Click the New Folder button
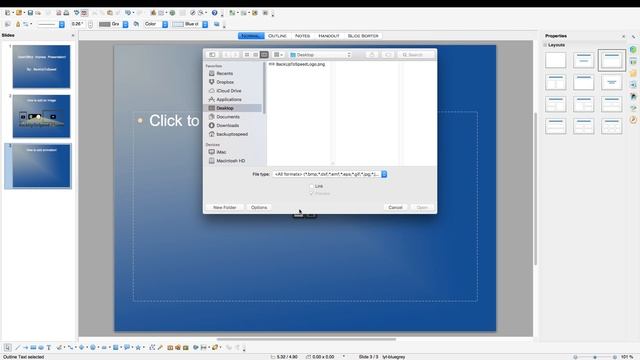The image size is (640, 360). tap(224, 207)
